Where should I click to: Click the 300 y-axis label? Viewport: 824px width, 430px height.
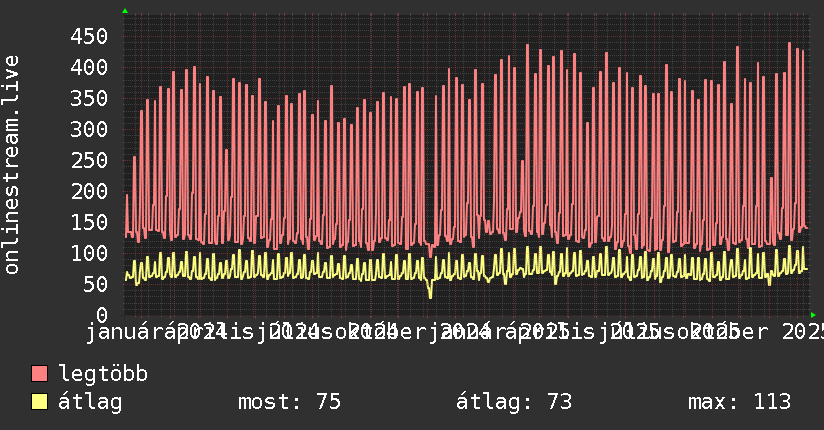point(89,129)
